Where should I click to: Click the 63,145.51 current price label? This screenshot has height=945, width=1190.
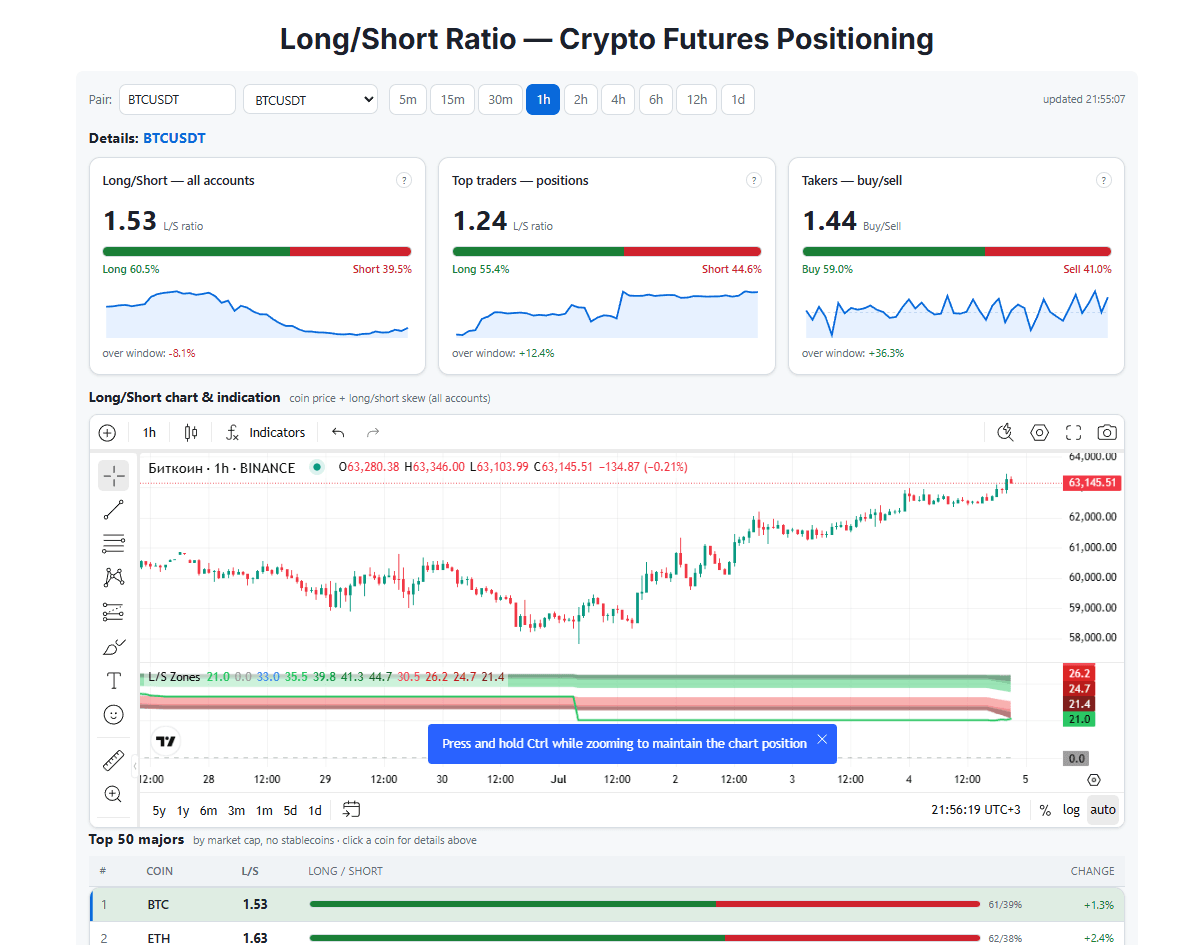point(1092,483)
